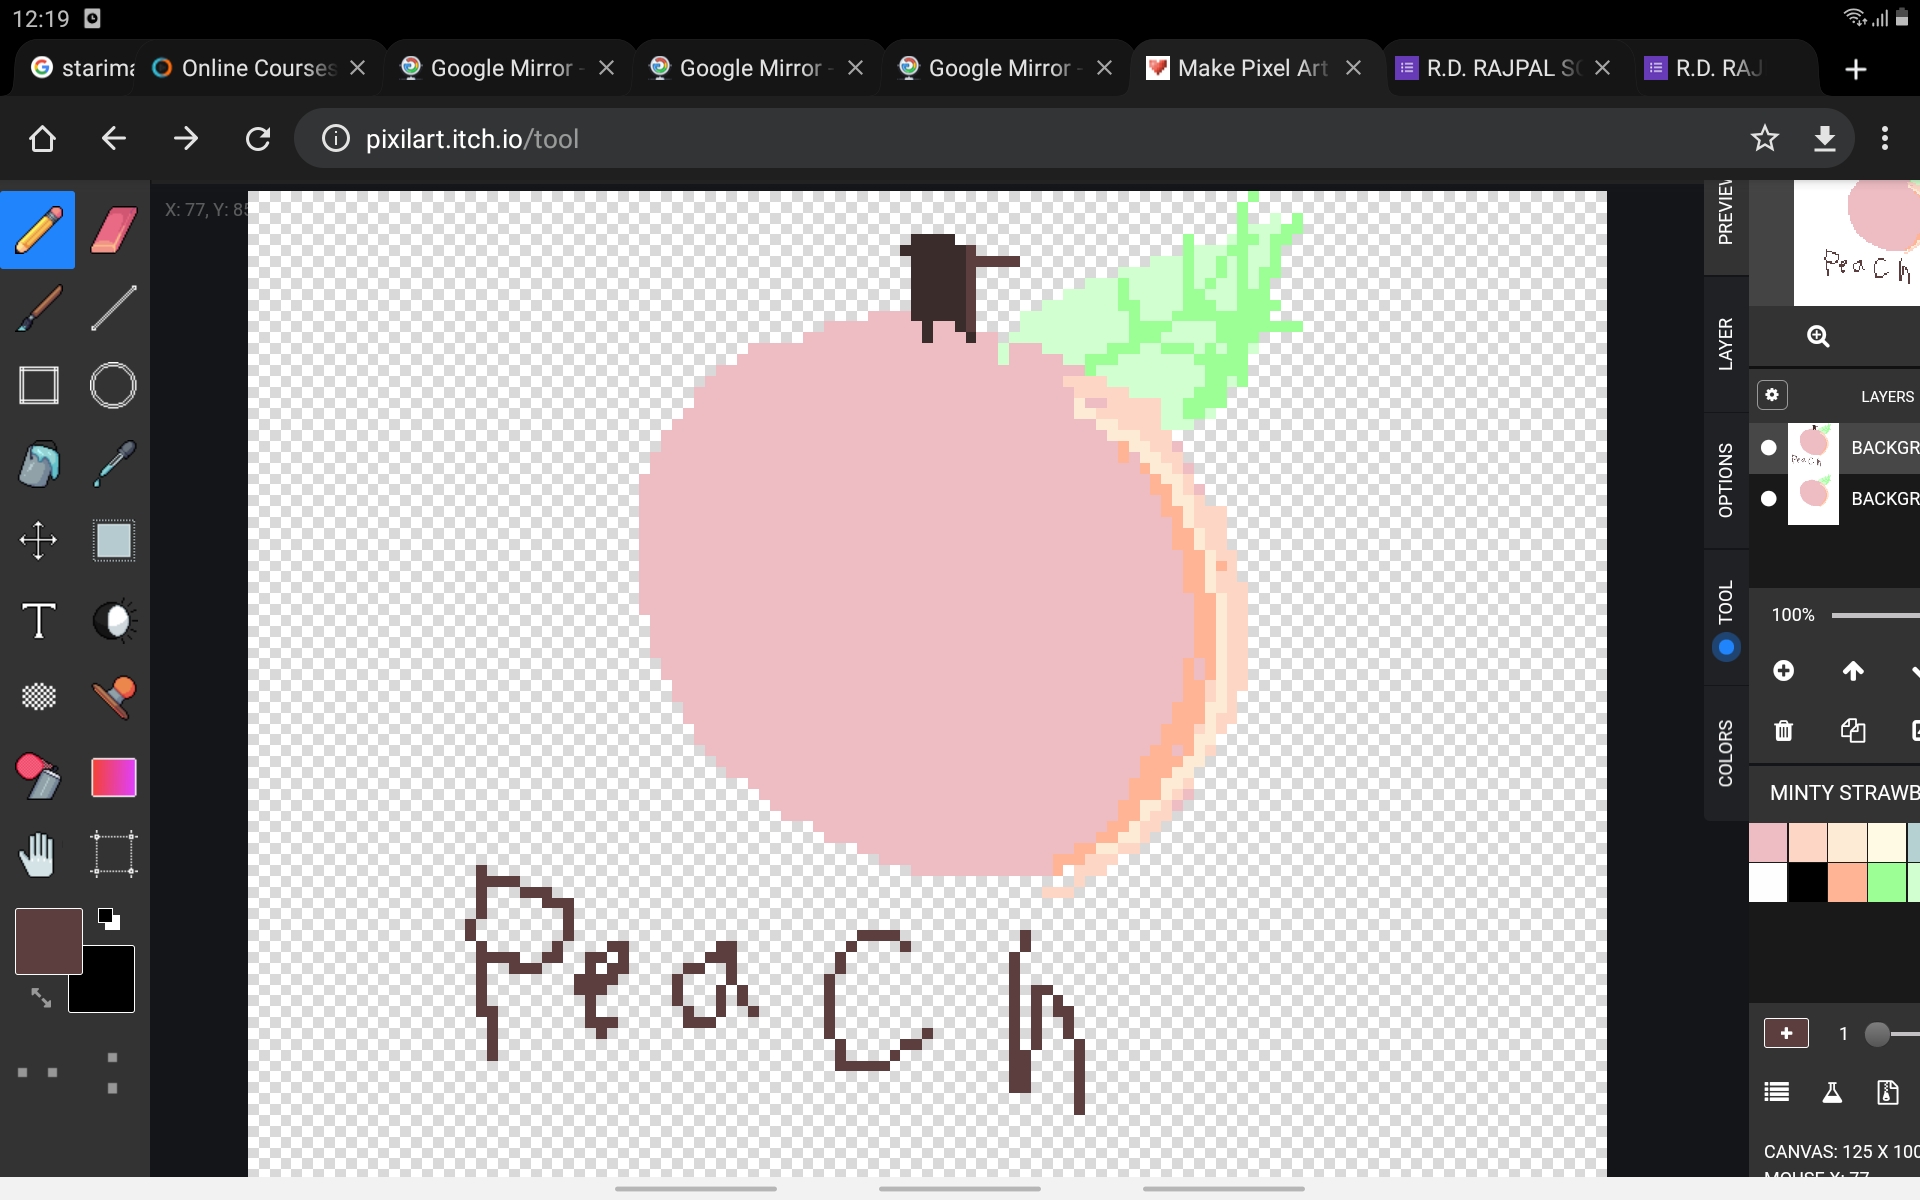Select the orange color swatch
1920x1200 pixels.
pyautogui.click(x=1848, y=879)
